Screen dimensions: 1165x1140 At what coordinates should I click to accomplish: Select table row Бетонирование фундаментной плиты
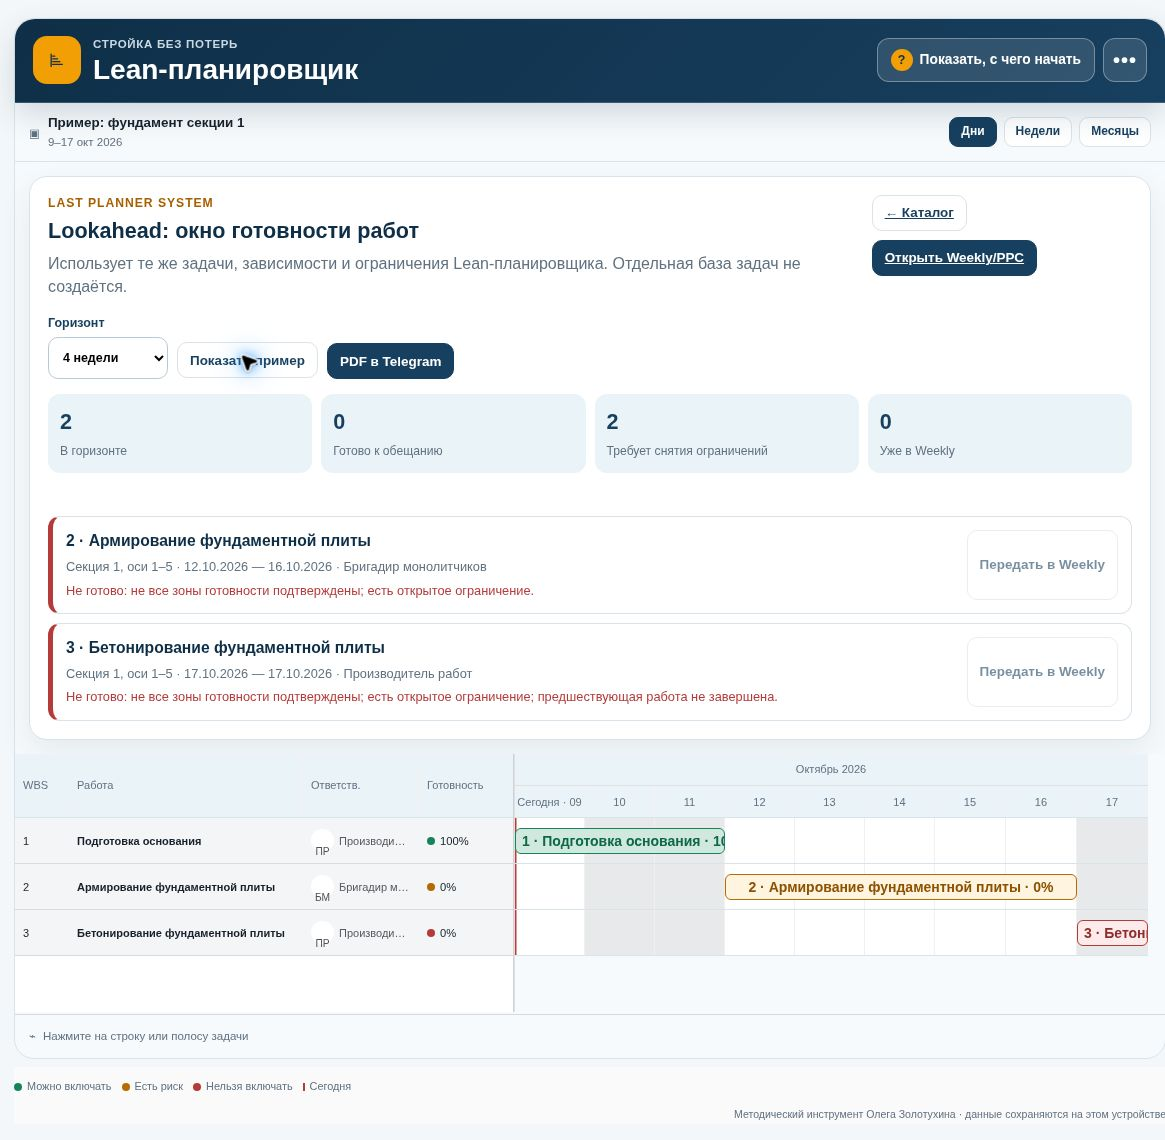(264, 933)
